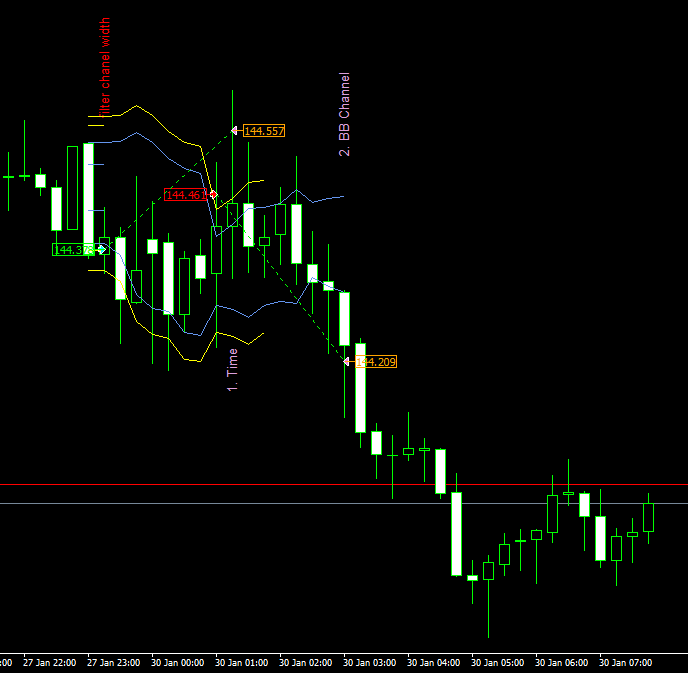Click the 144.461 red price label
This screenshot has height=673, width=688.
click(186, 194)
